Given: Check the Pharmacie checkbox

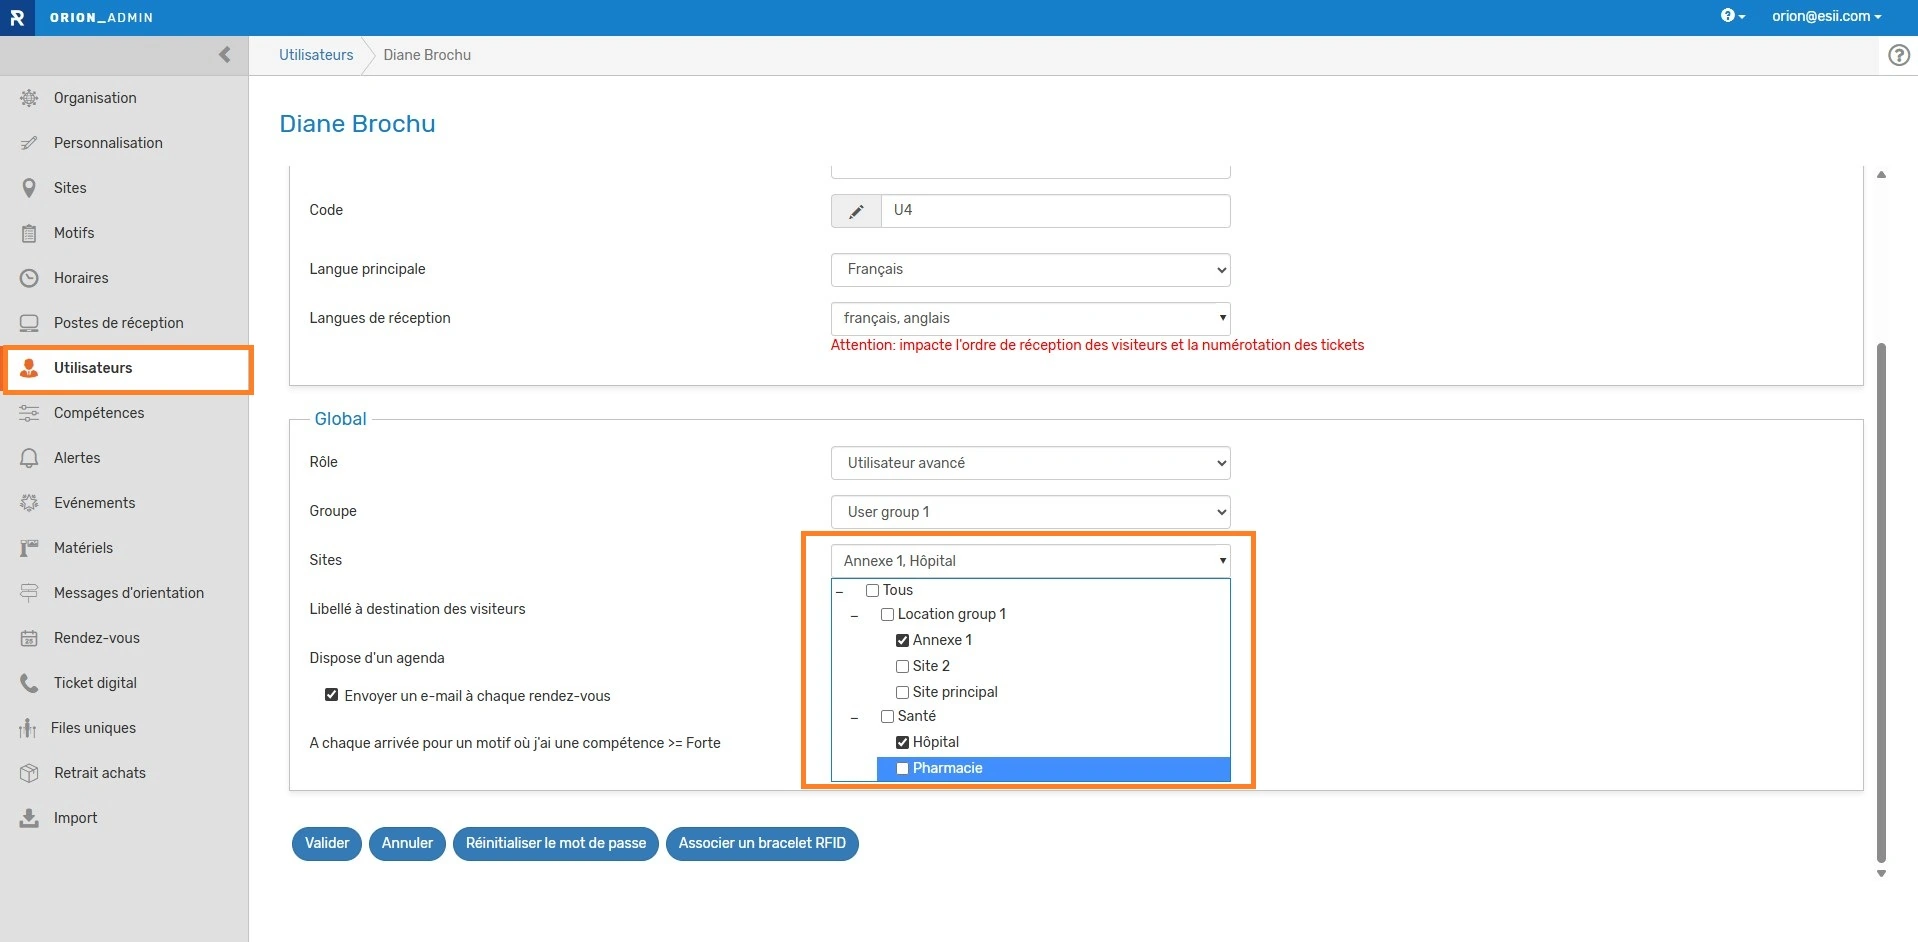Looking at the screenshot, I should (x=902, y=769).
